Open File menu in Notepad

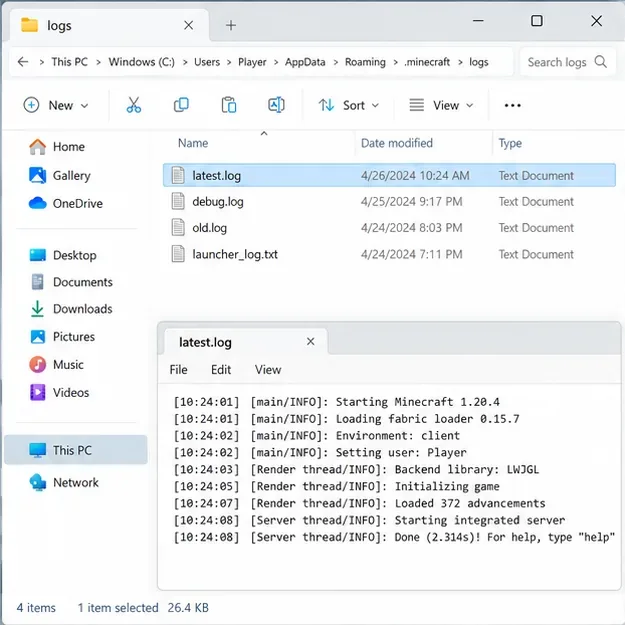tap(178, 370)
